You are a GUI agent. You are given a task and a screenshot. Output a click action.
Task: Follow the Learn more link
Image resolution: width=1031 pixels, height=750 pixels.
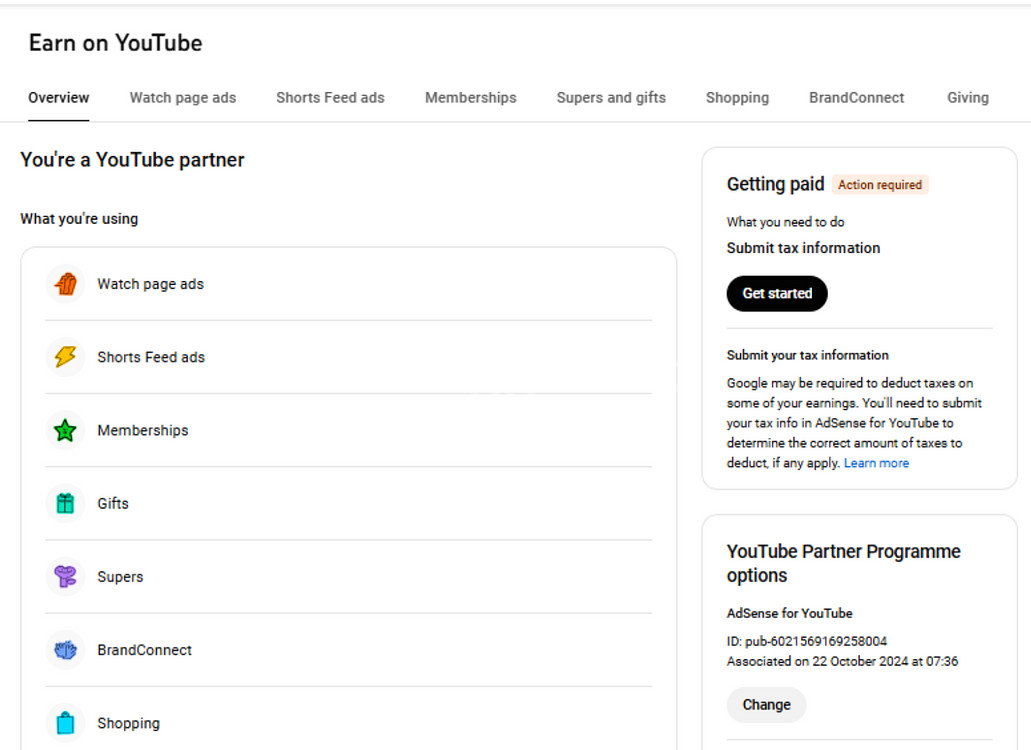coord(876,463)
